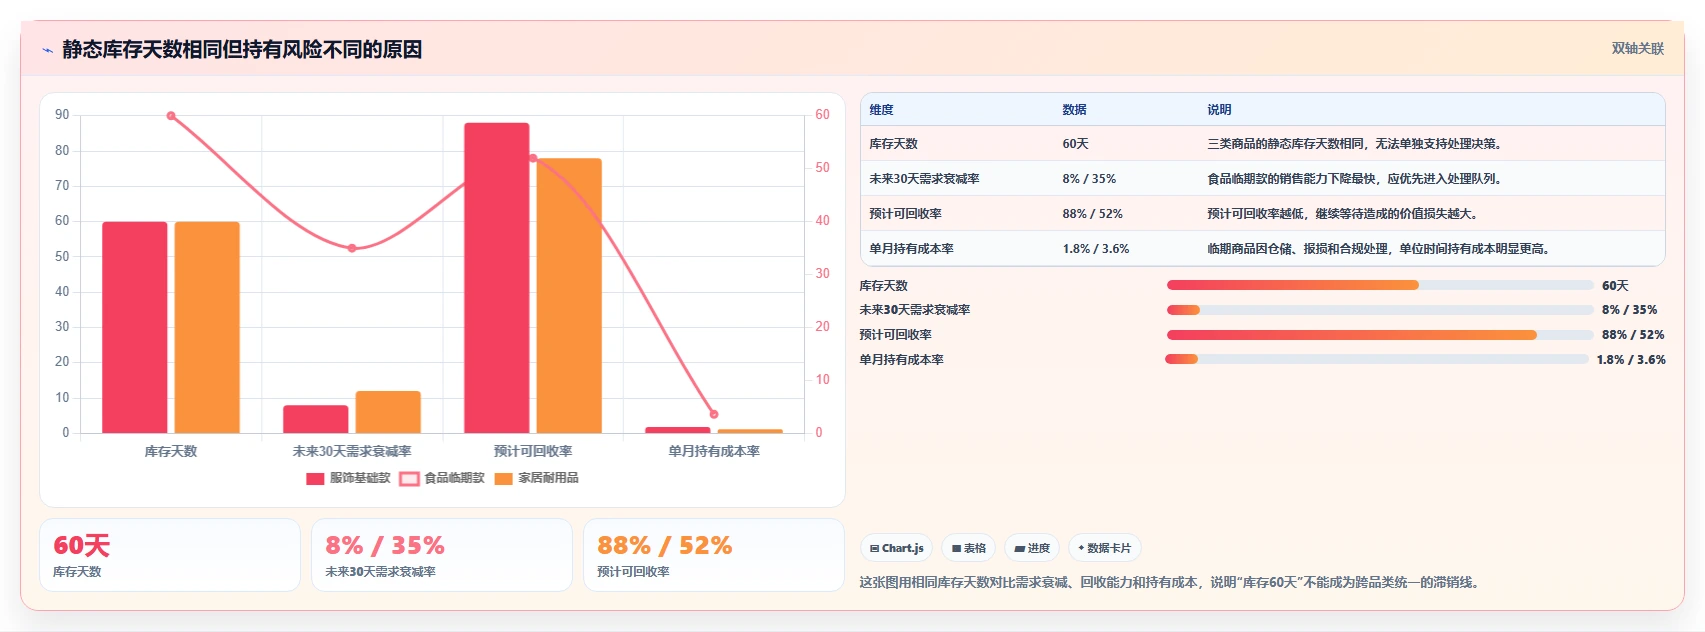The width and height of the screenshot is (1705, 632).
Task: Click the Chart.js tag pill
Action: tap(896, 548)
